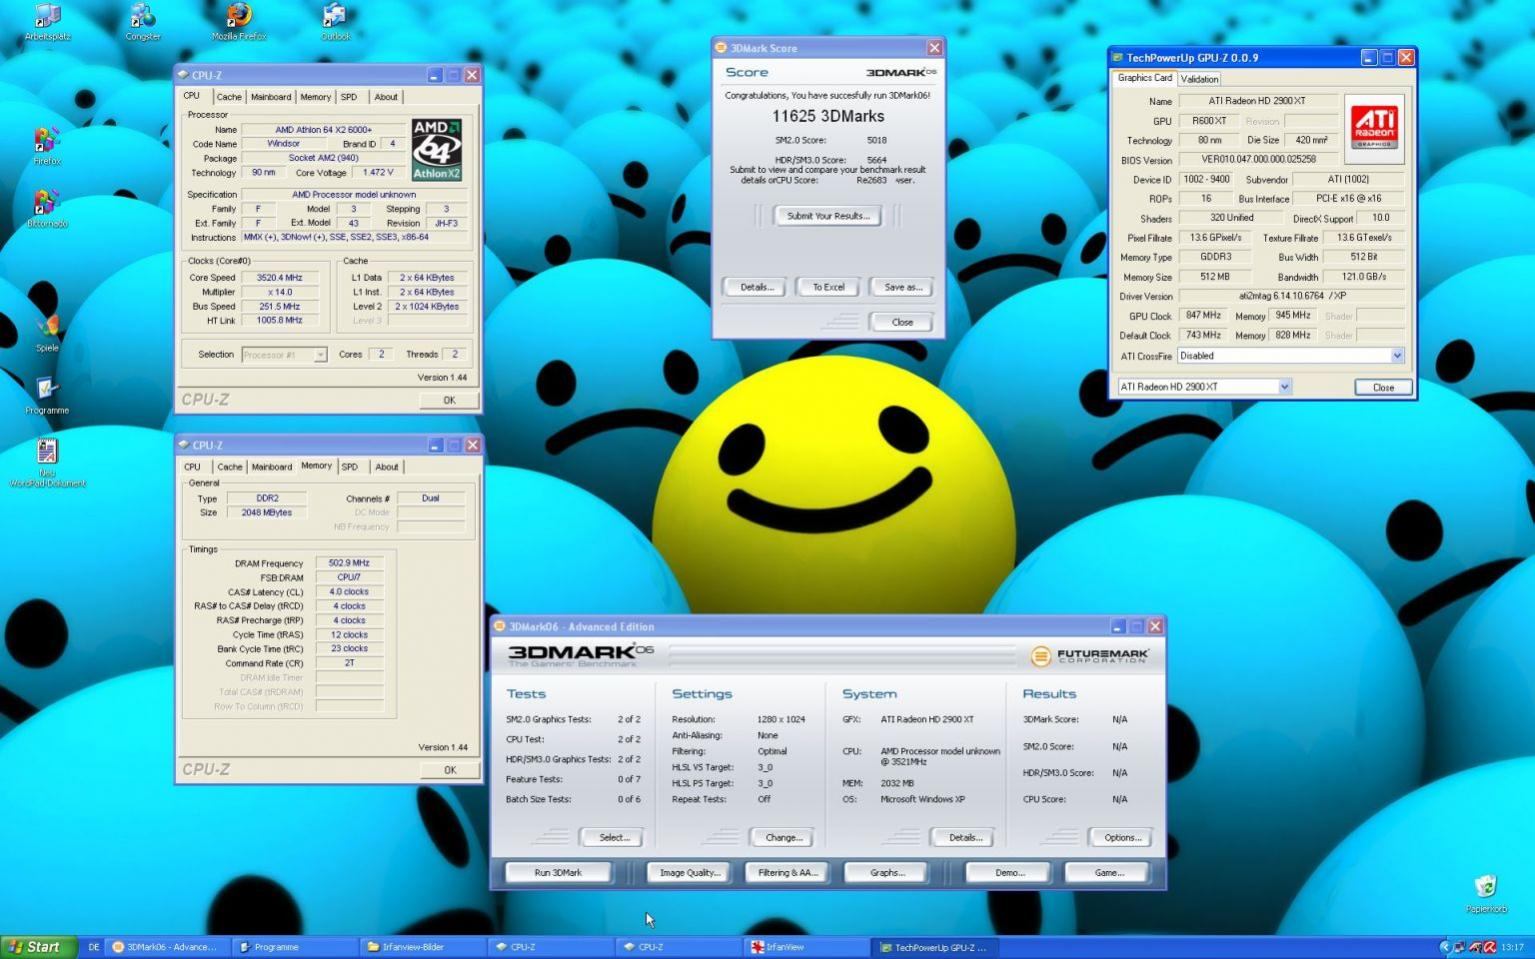1535x959 pixels.
Task: Switch to TechPowerUp GPU-Z taskbar button
Action: pyautogui.click(x=936, y=947)
